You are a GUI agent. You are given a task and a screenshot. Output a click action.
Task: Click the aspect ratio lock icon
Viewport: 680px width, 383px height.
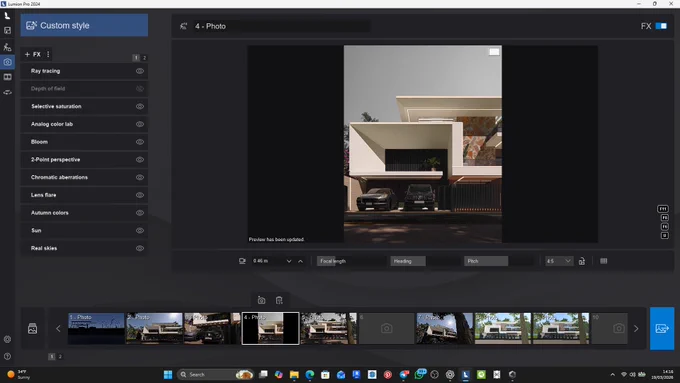(x=582, y=261)
